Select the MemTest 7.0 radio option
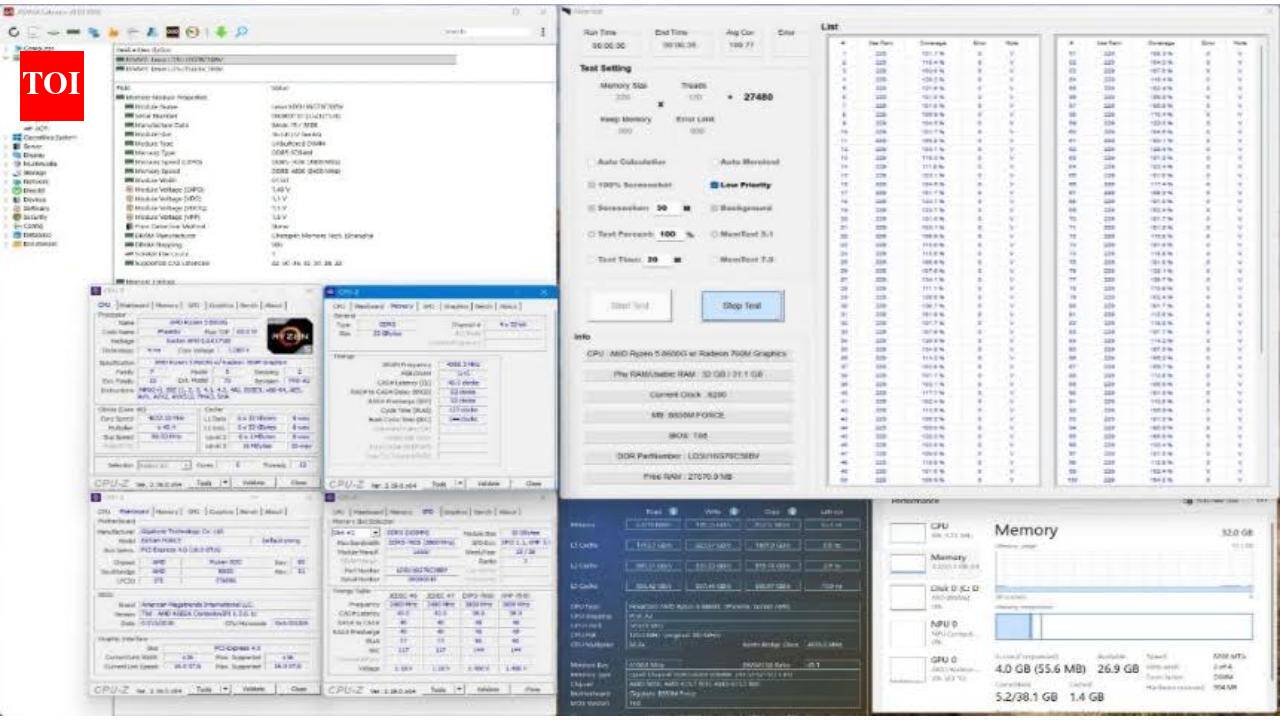The height and width of the screenshot is (720, 1280). (x=714, y=260)
